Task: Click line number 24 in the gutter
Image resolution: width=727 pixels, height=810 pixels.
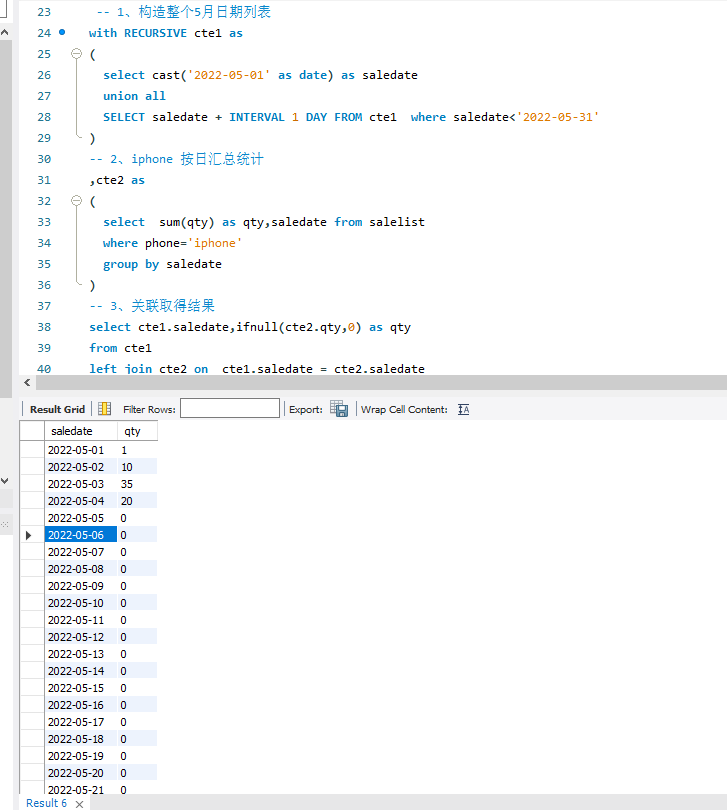Action: pyautogui.click(x=44, y=33)
